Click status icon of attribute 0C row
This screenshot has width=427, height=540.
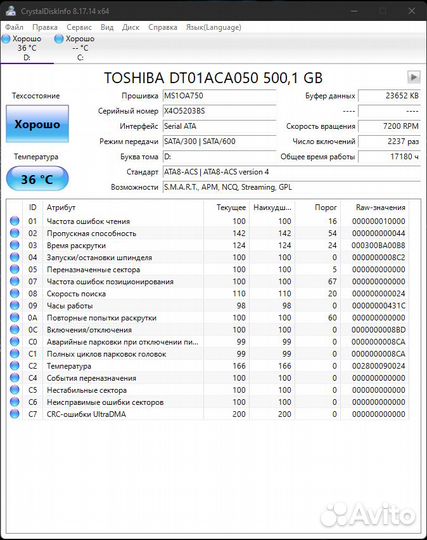tap(14, 329)
